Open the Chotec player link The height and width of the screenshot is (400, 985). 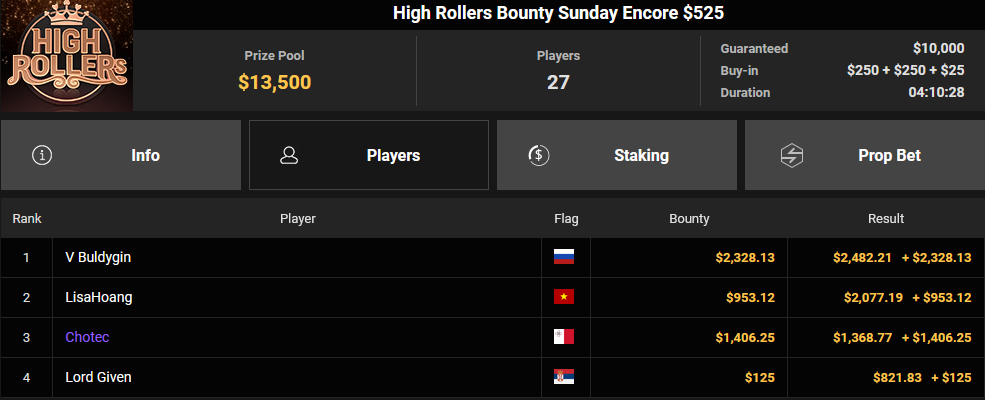[x=87, y=337]
